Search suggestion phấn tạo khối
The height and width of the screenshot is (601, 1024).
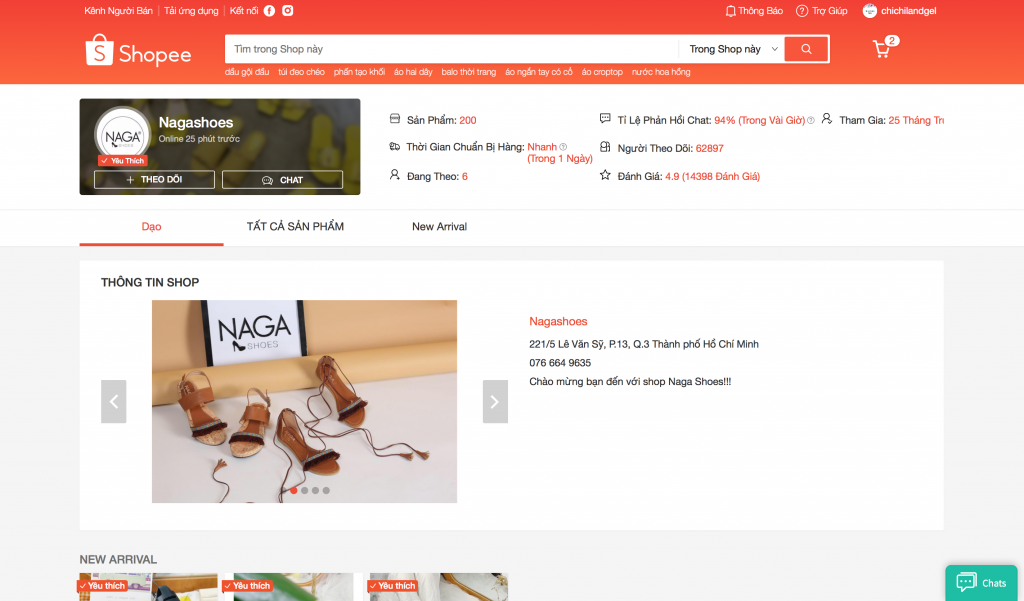[x=359, y=72]
